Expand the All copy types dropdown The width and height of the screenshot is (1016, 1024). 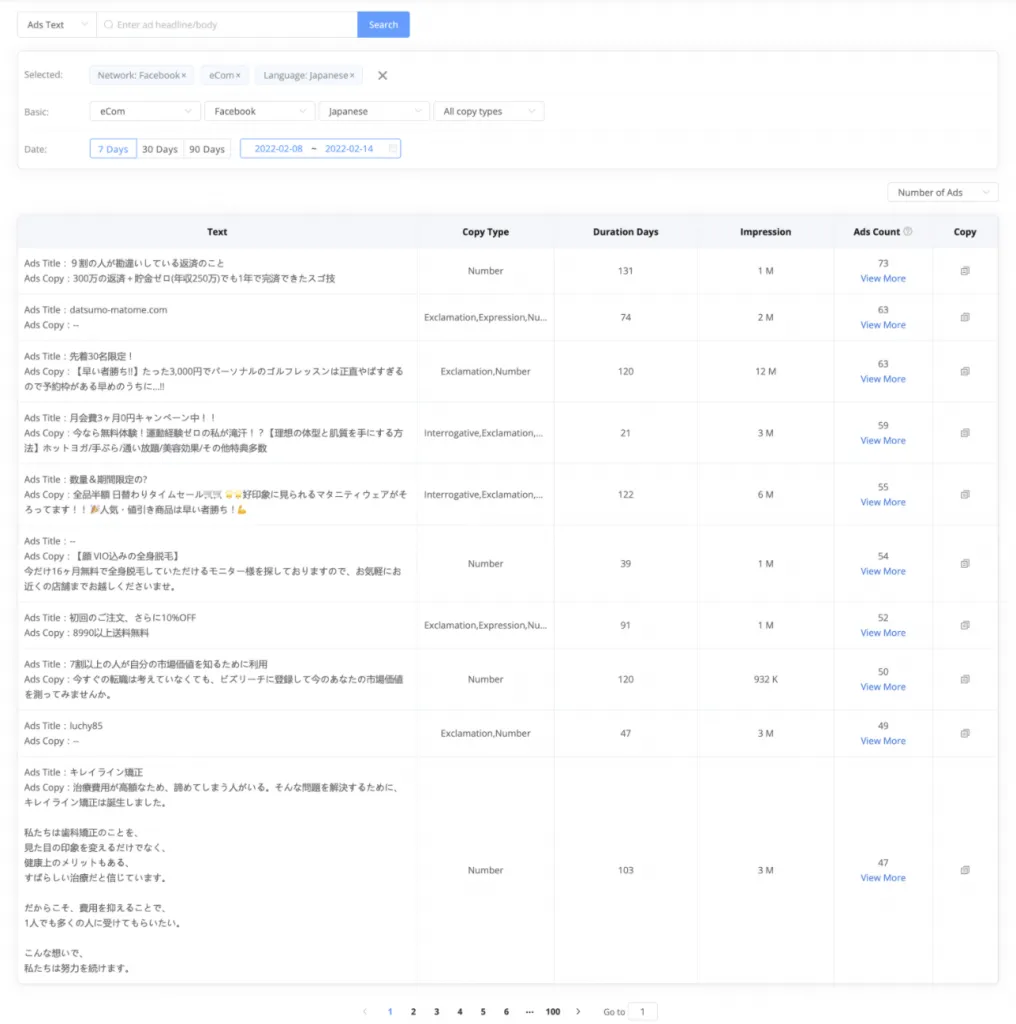[489, 112]
